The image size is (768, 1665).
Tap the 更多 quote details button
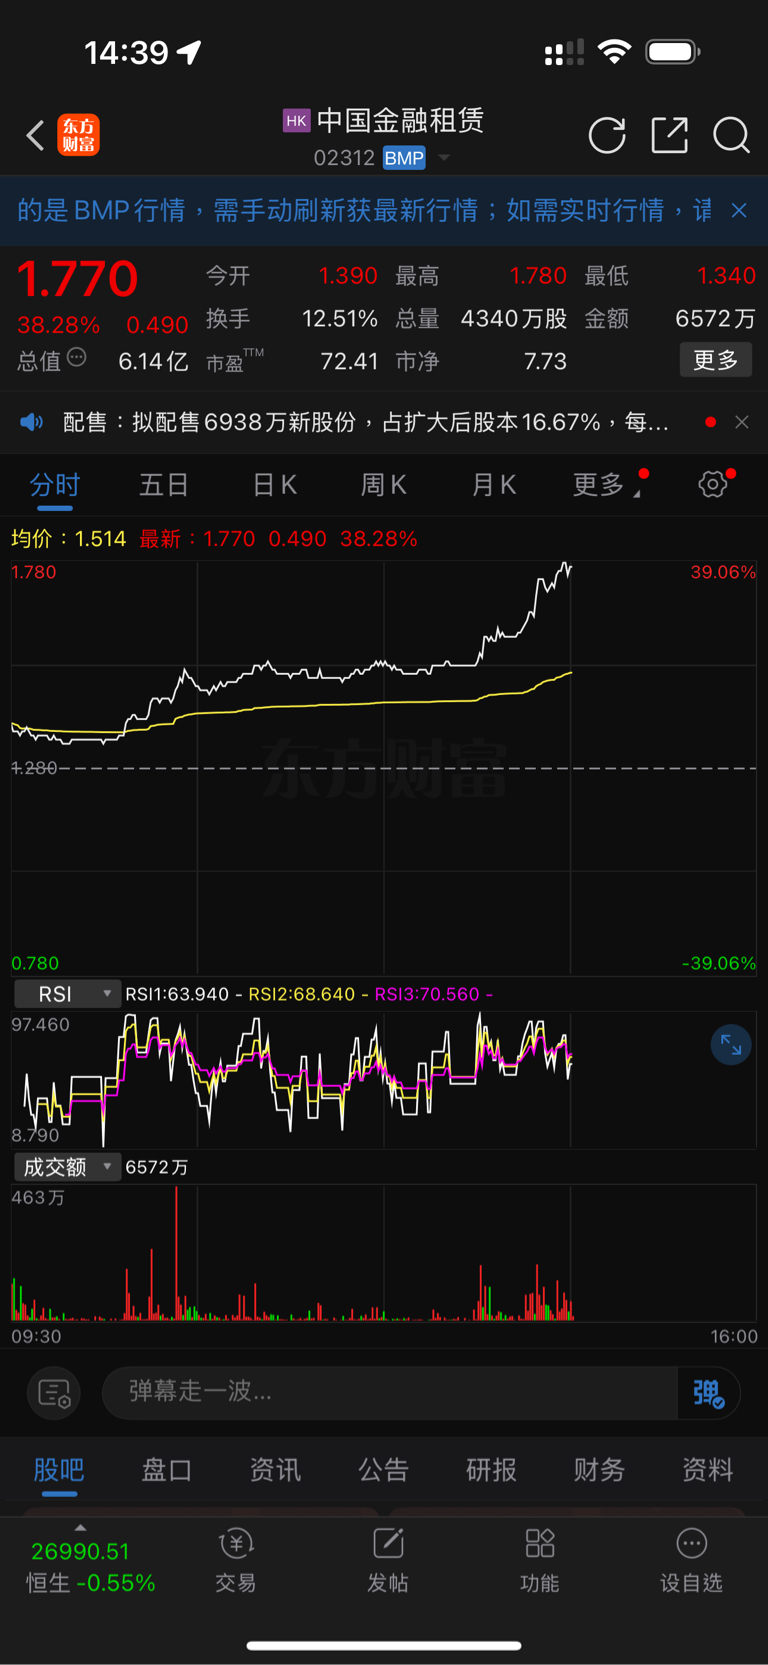(716, 360)
